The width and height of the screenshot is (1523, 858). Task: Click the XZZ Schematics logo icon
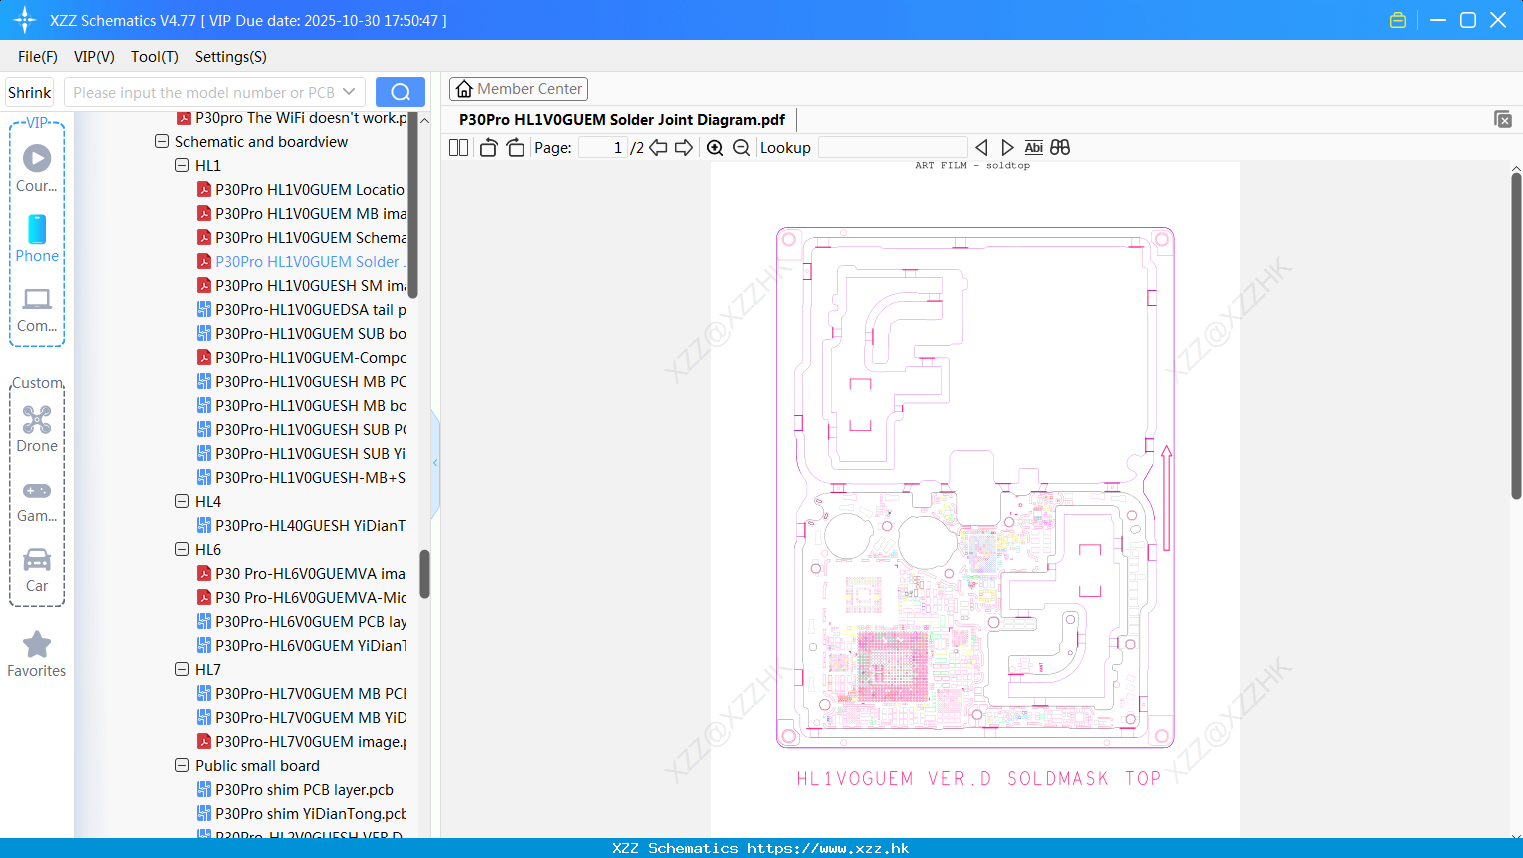coord(25,20)
